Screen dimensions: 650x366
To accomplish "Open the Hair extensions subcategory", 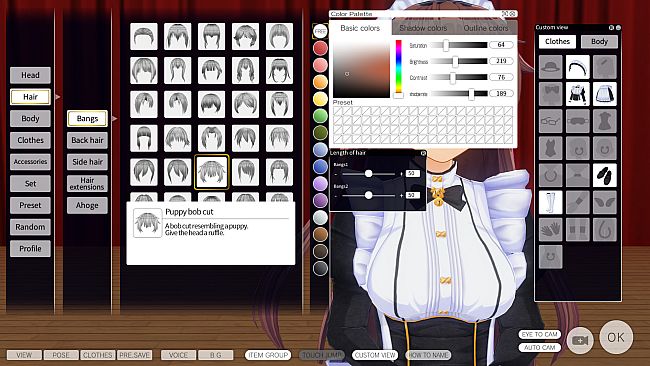I will 87,184.
